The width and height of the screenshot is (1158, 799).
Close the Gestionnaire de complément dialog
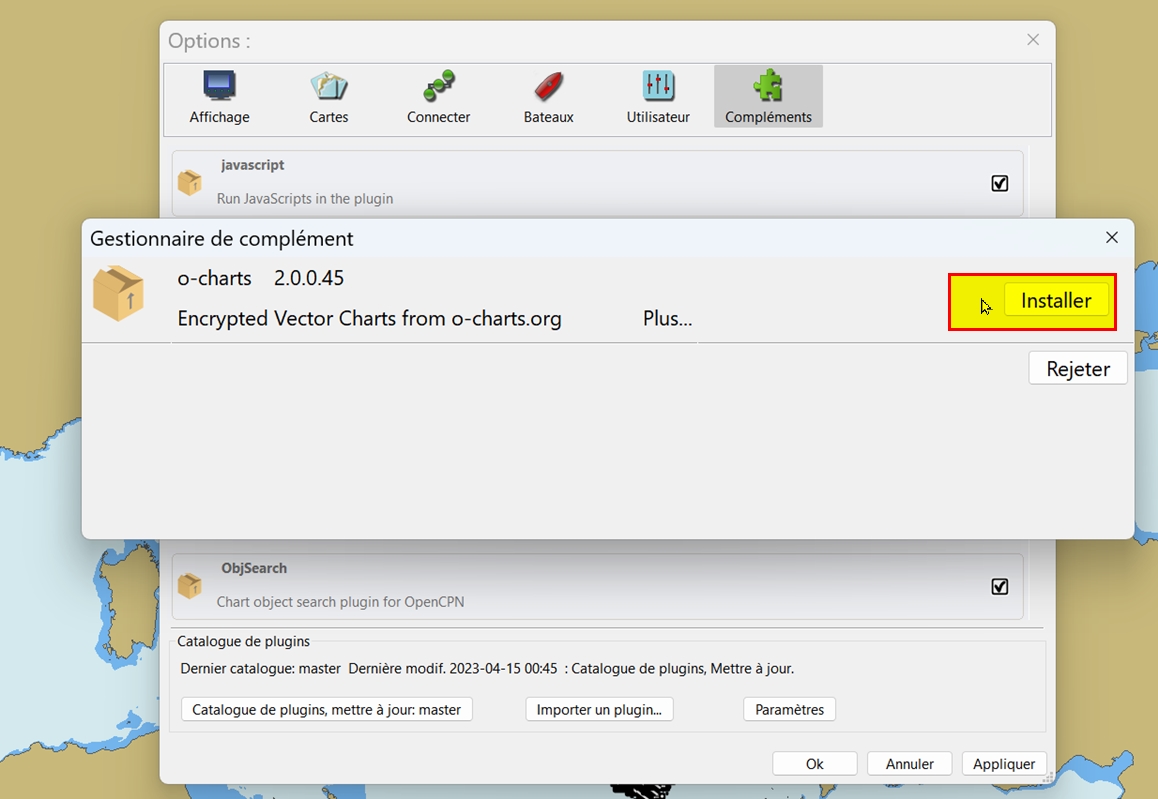click(x=1111, y=238)
